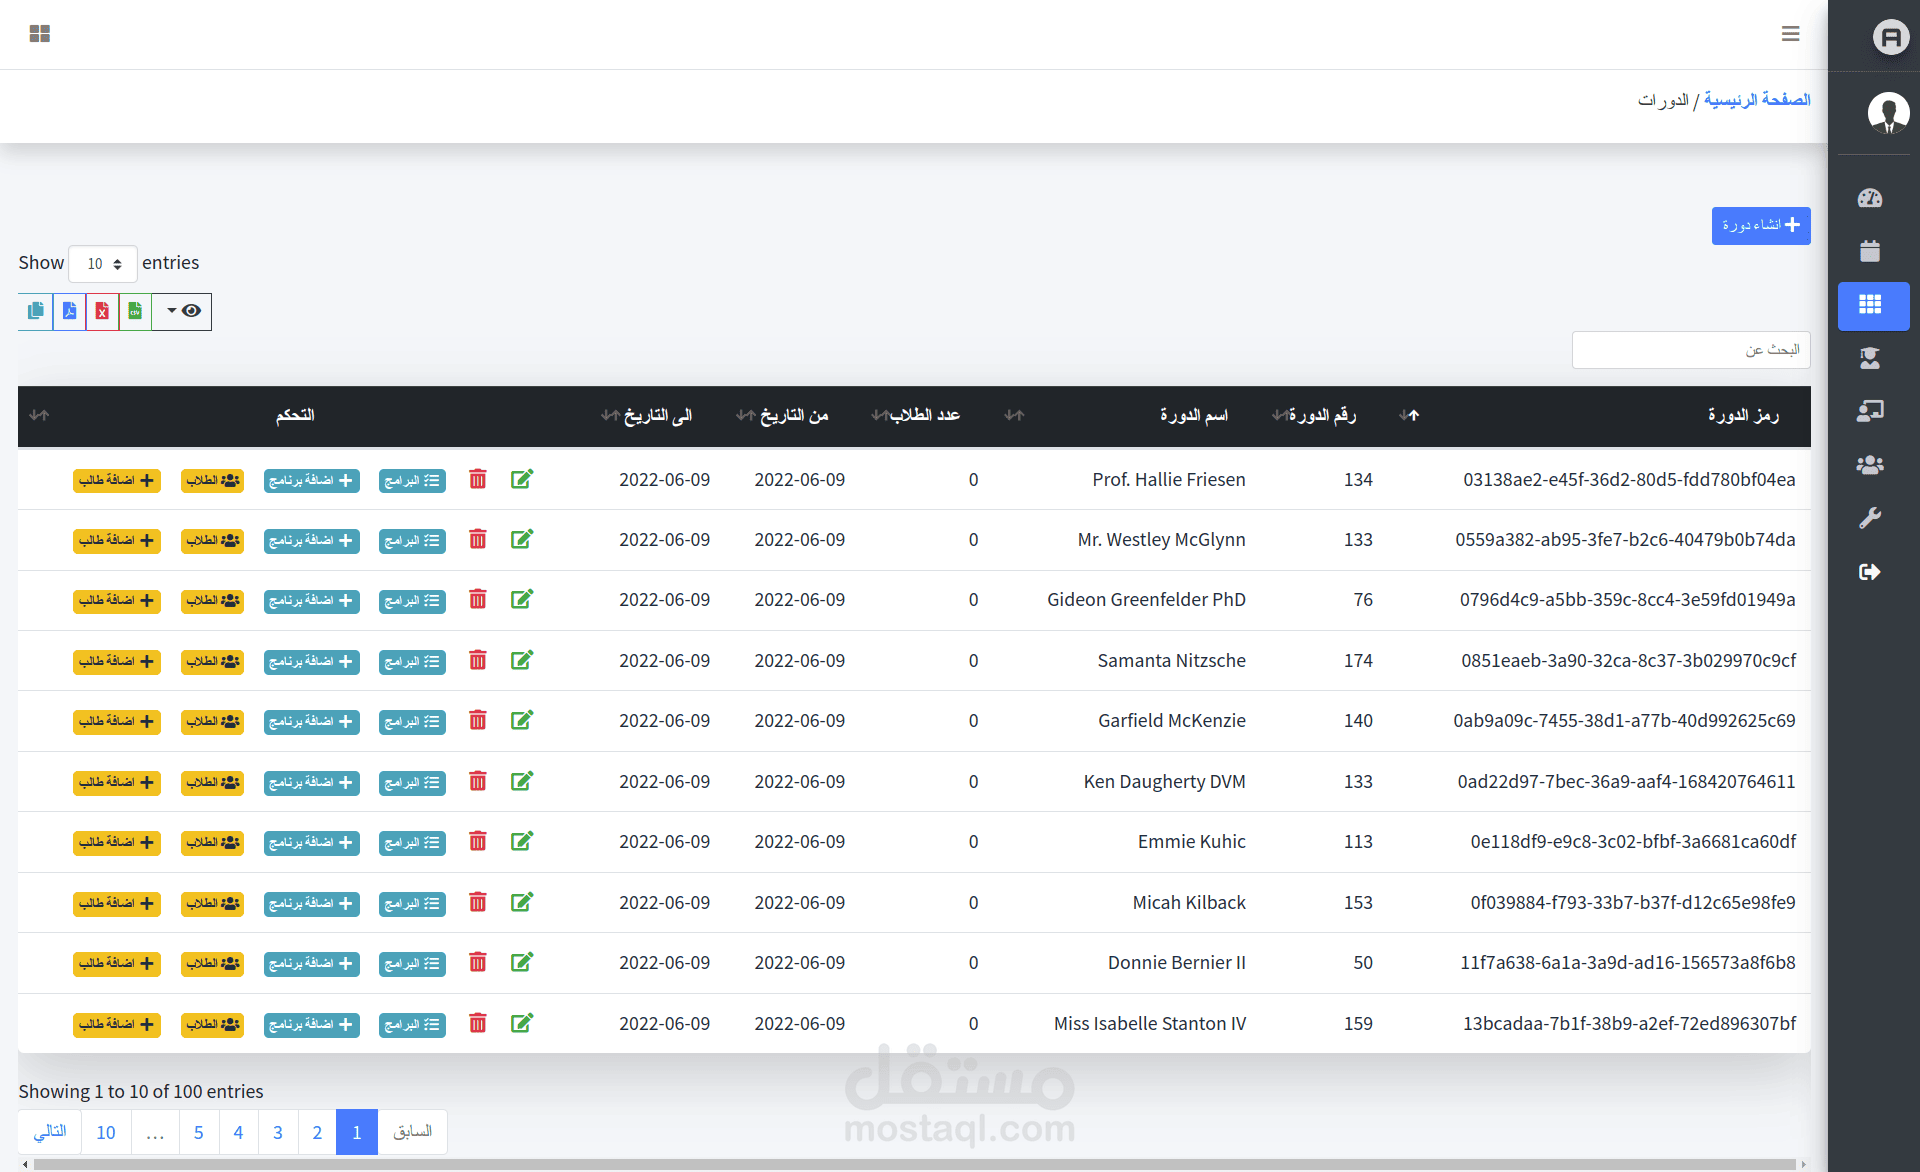Open the wrench settings icon in sidebar
The image size is (1920, 1172).
coord(1870,518)
